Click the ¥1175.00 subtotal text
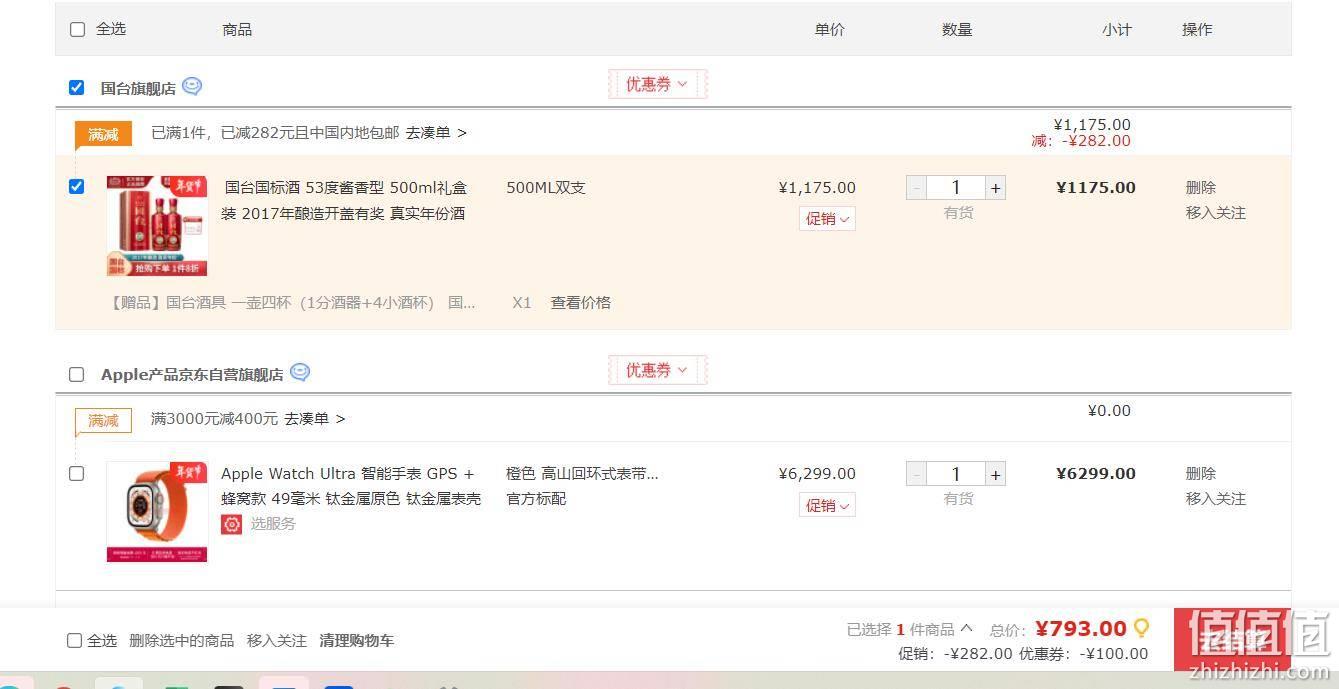Screen dimensions: 1339x689 click(1096, 187)
